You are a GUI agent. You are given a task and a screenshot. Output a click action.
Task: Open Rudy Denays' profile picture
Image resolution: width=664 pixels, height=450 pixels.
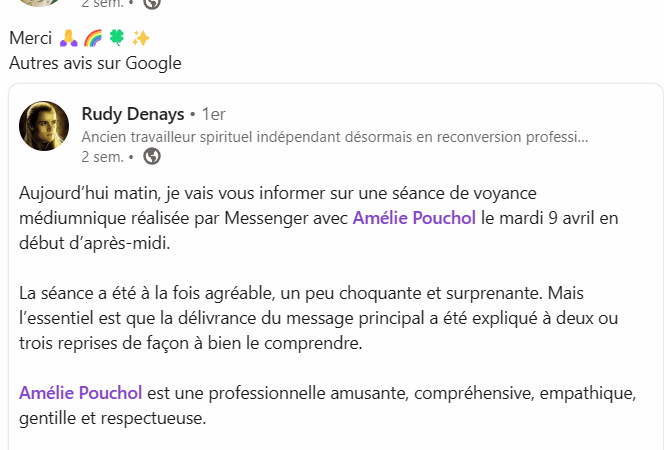(x=43, y=126)
